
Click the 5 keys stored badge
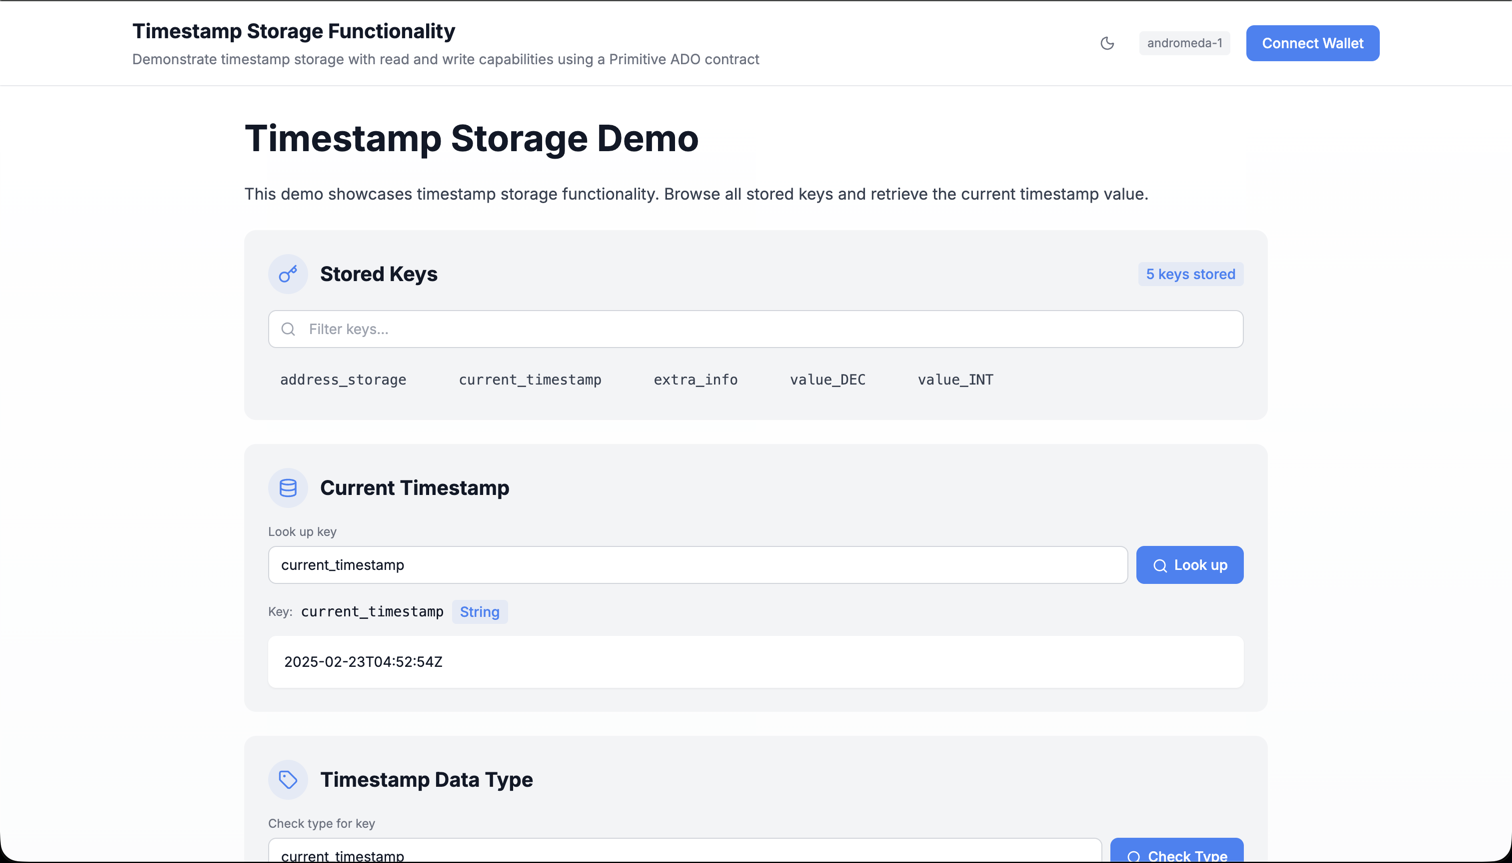pyautogui.click(x=1190, y=274)
